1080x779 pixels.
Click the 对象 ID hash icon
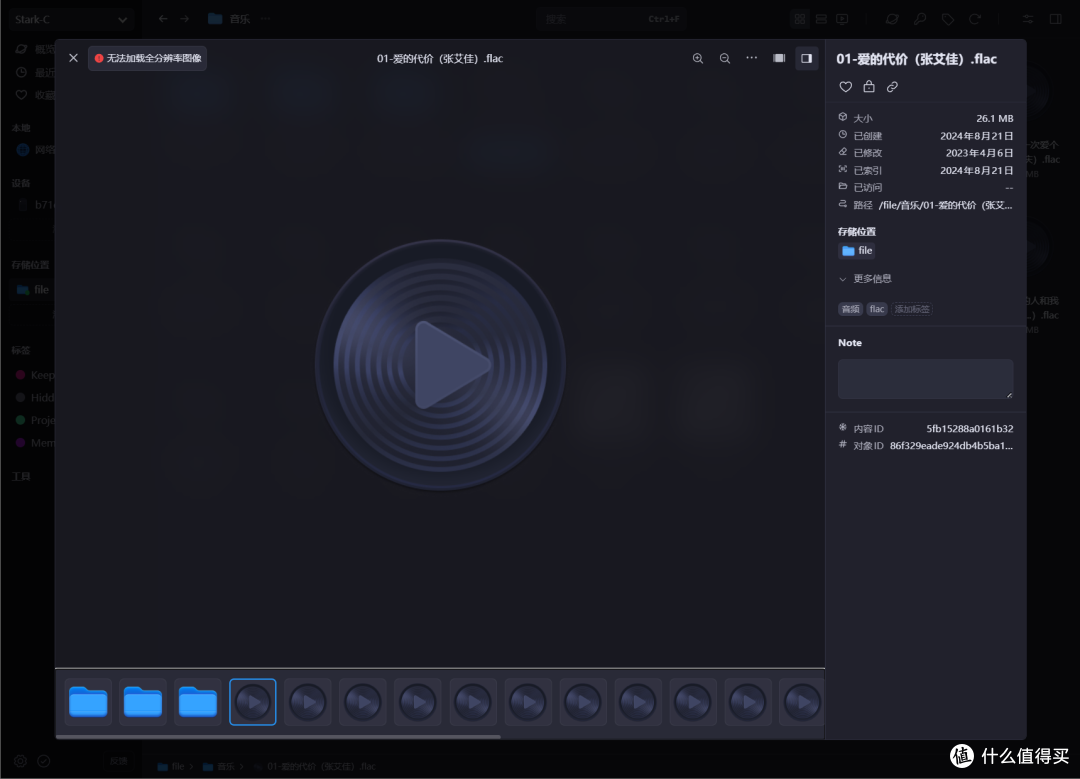point(842,445)
